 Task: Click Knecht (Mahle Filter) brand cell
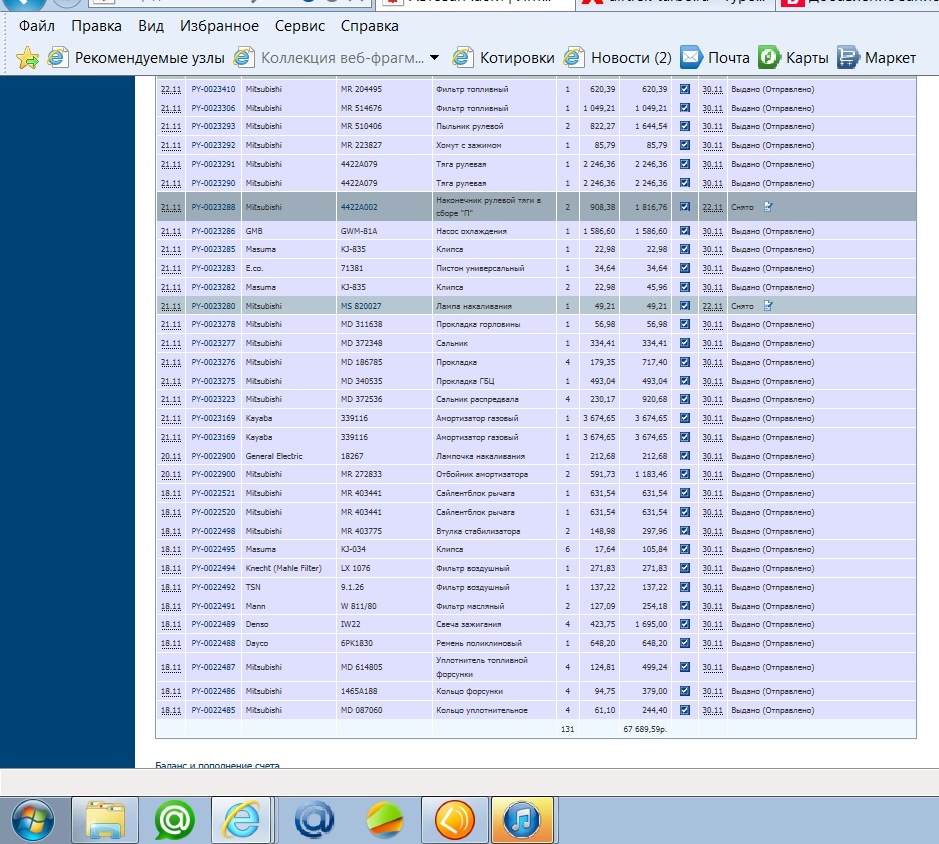coord(283,568)
